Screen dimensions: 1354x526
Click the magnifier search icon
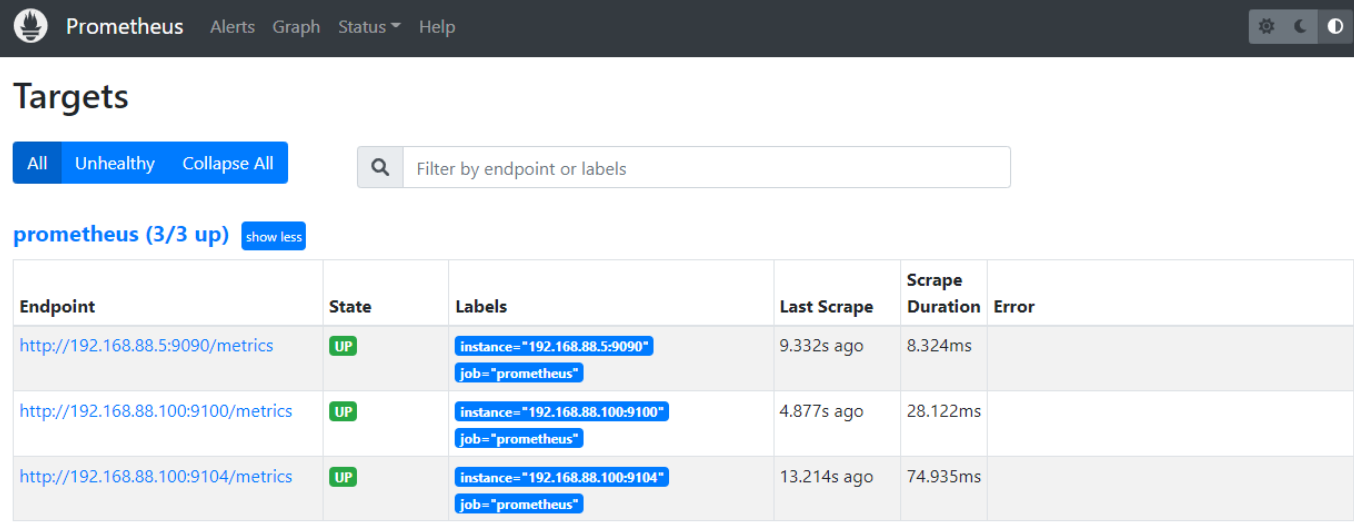[x=380, y=168]
